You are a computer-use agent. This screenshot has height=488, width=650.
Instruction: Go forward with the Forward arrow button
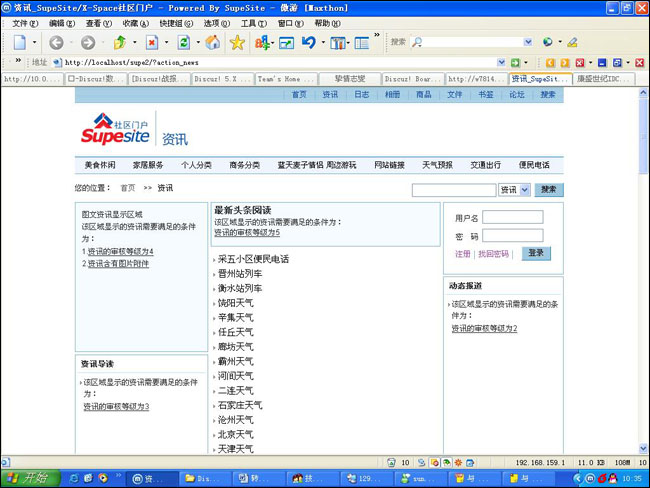[x=87, y=42]
